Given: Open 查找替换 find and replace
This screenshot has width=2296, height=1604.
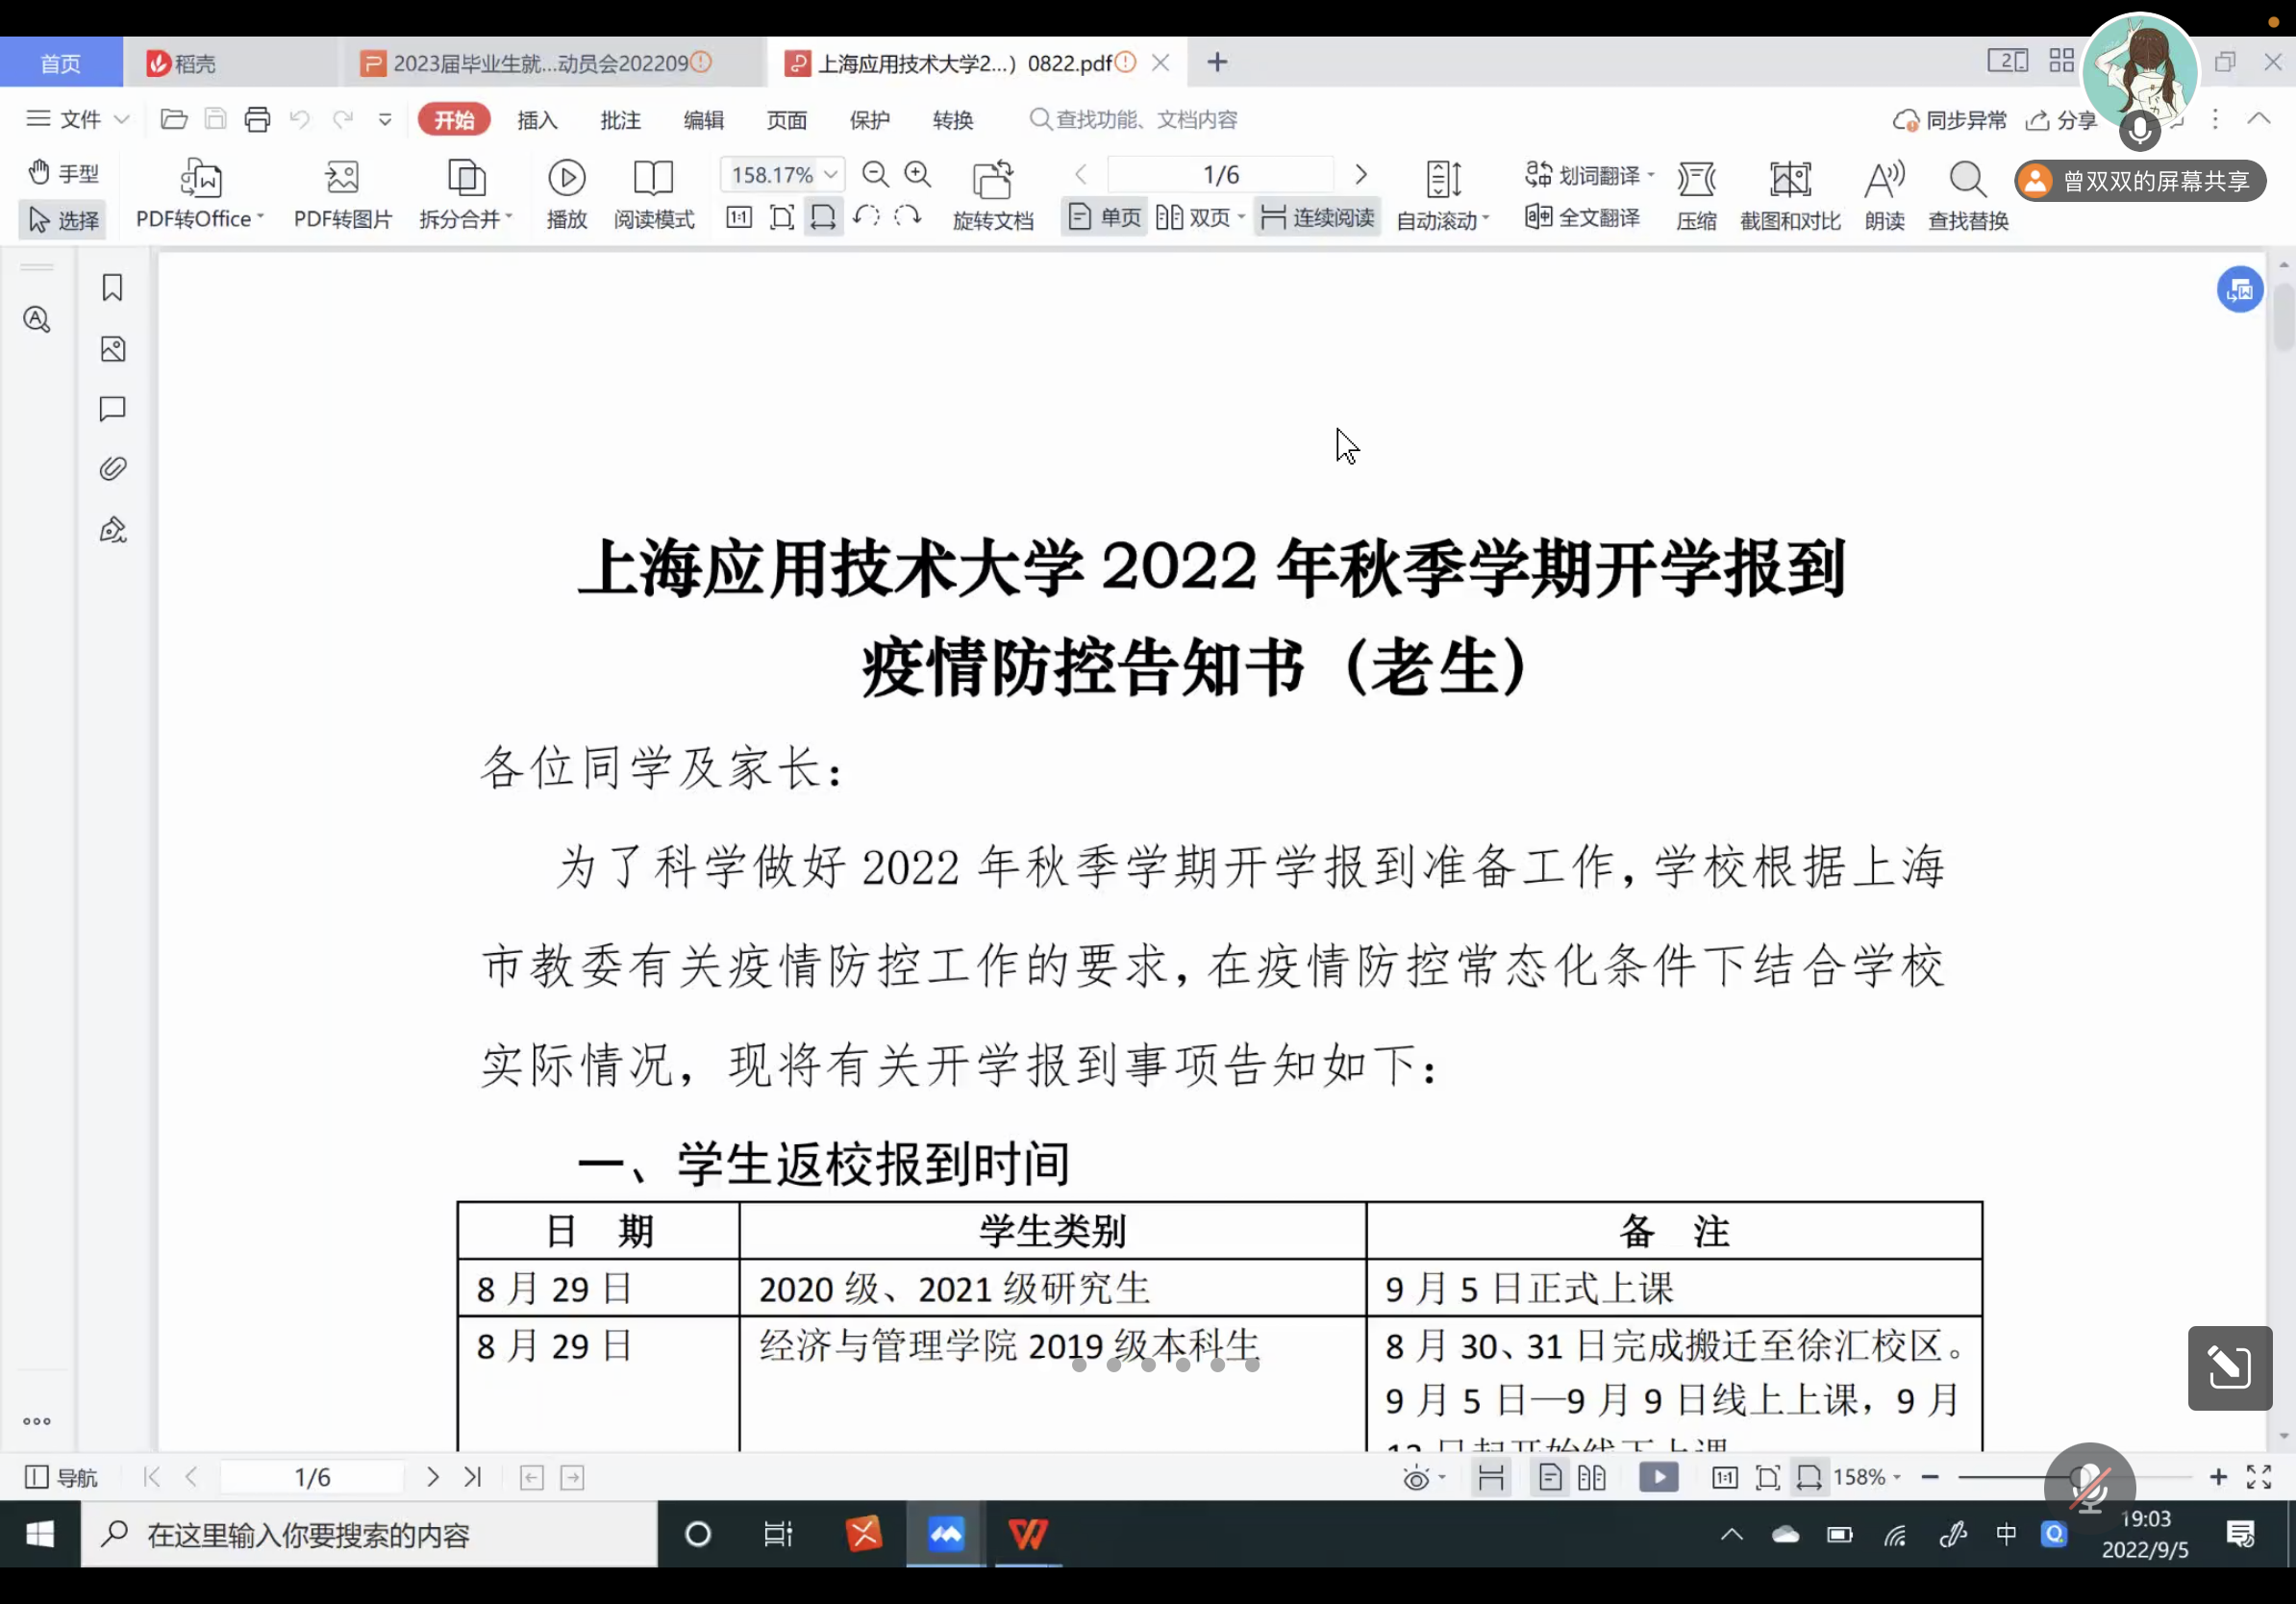Looking at the screenshot, I should tap(1968, 195).
